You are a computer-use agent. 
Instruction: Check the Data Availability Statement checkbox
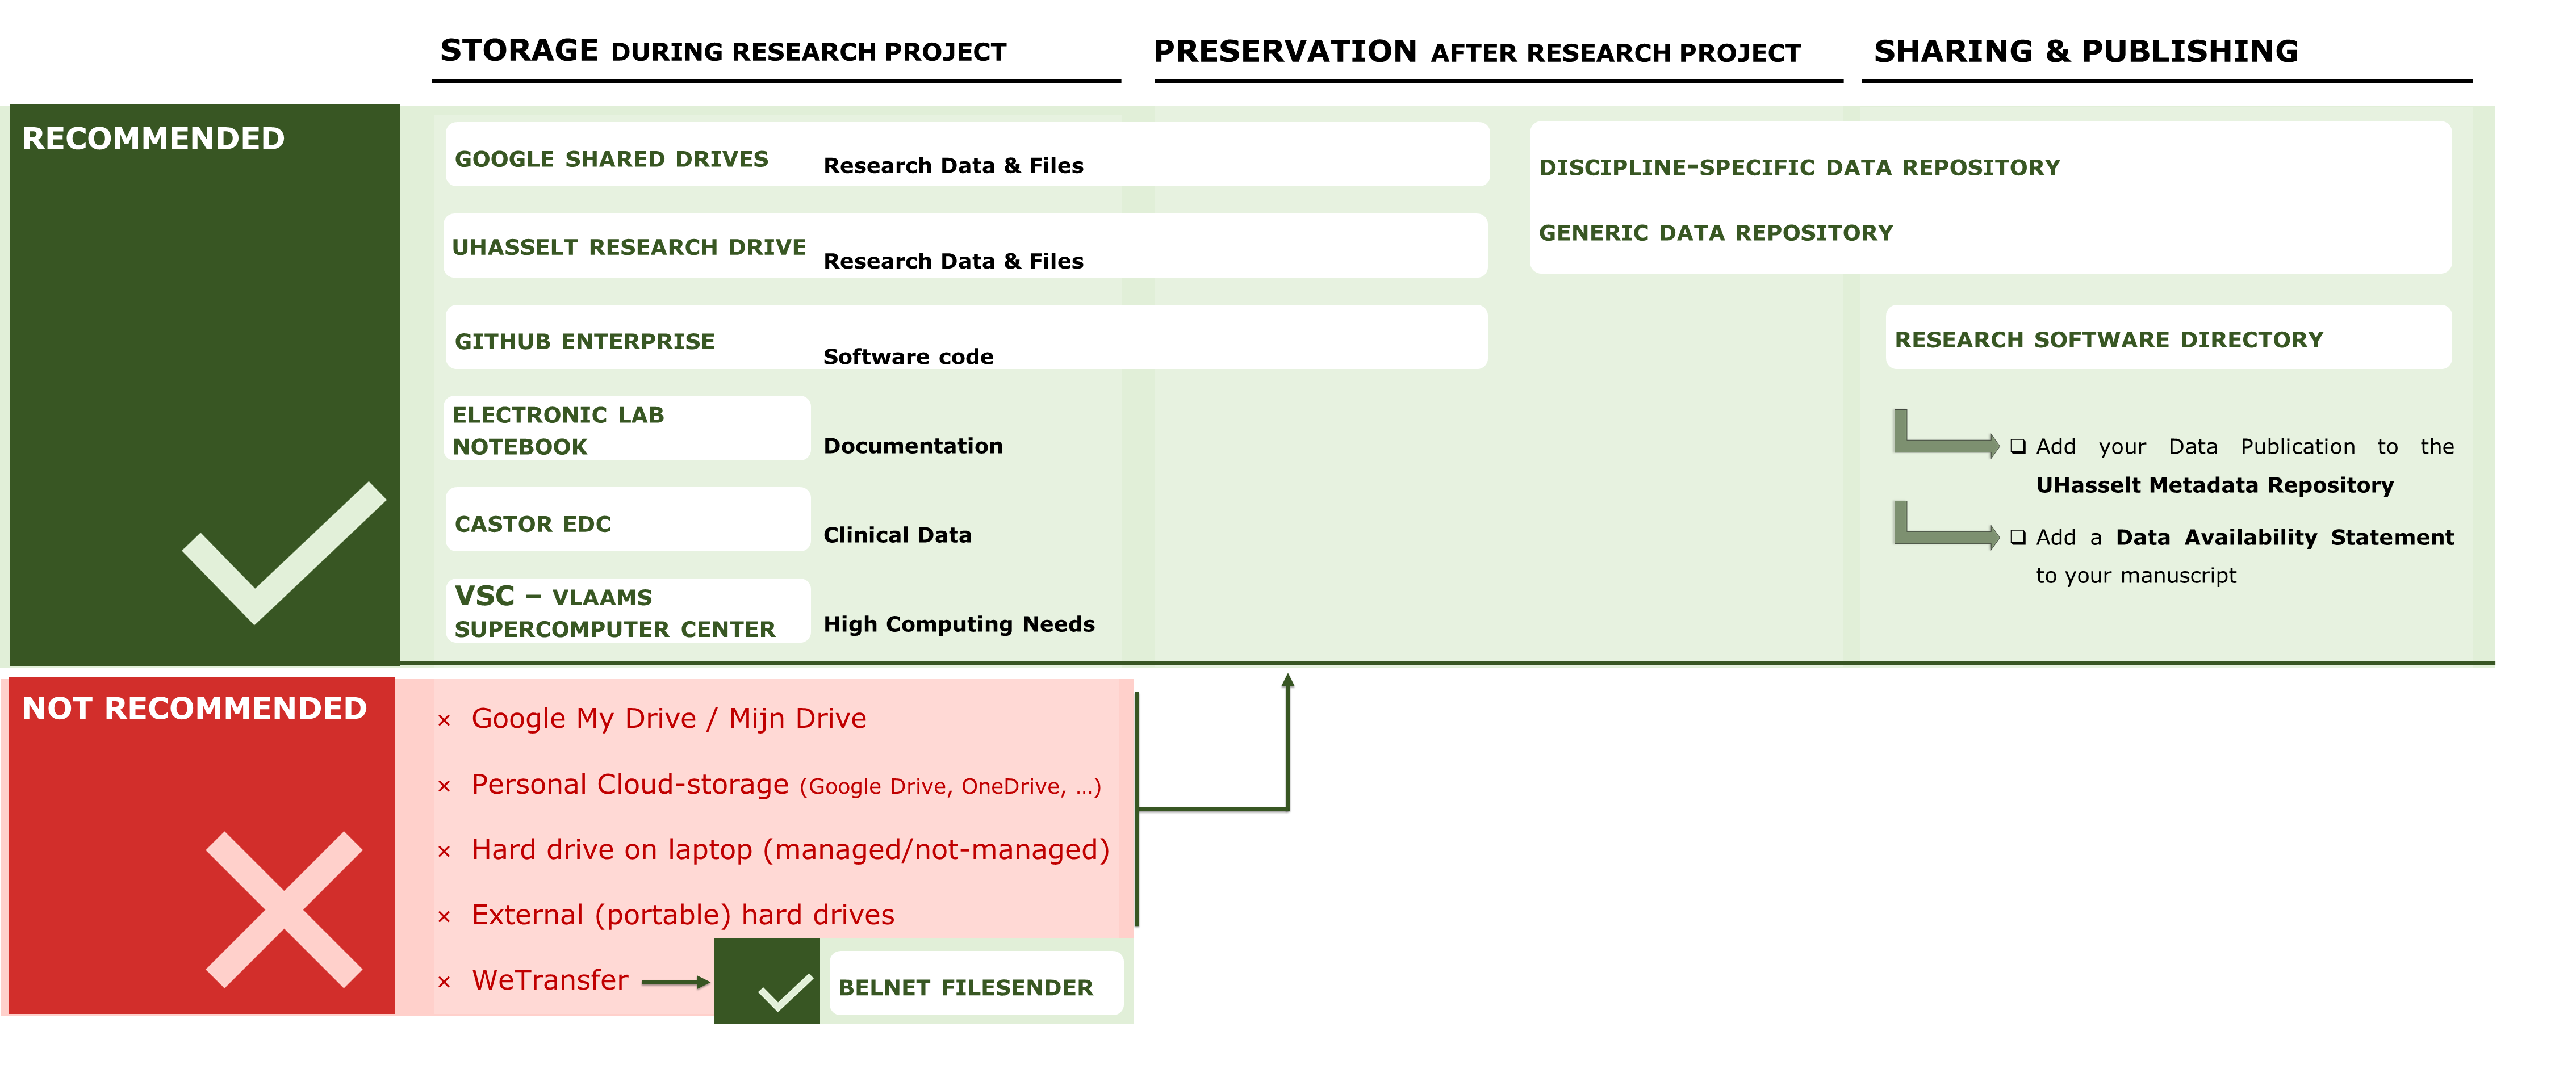2017,537
